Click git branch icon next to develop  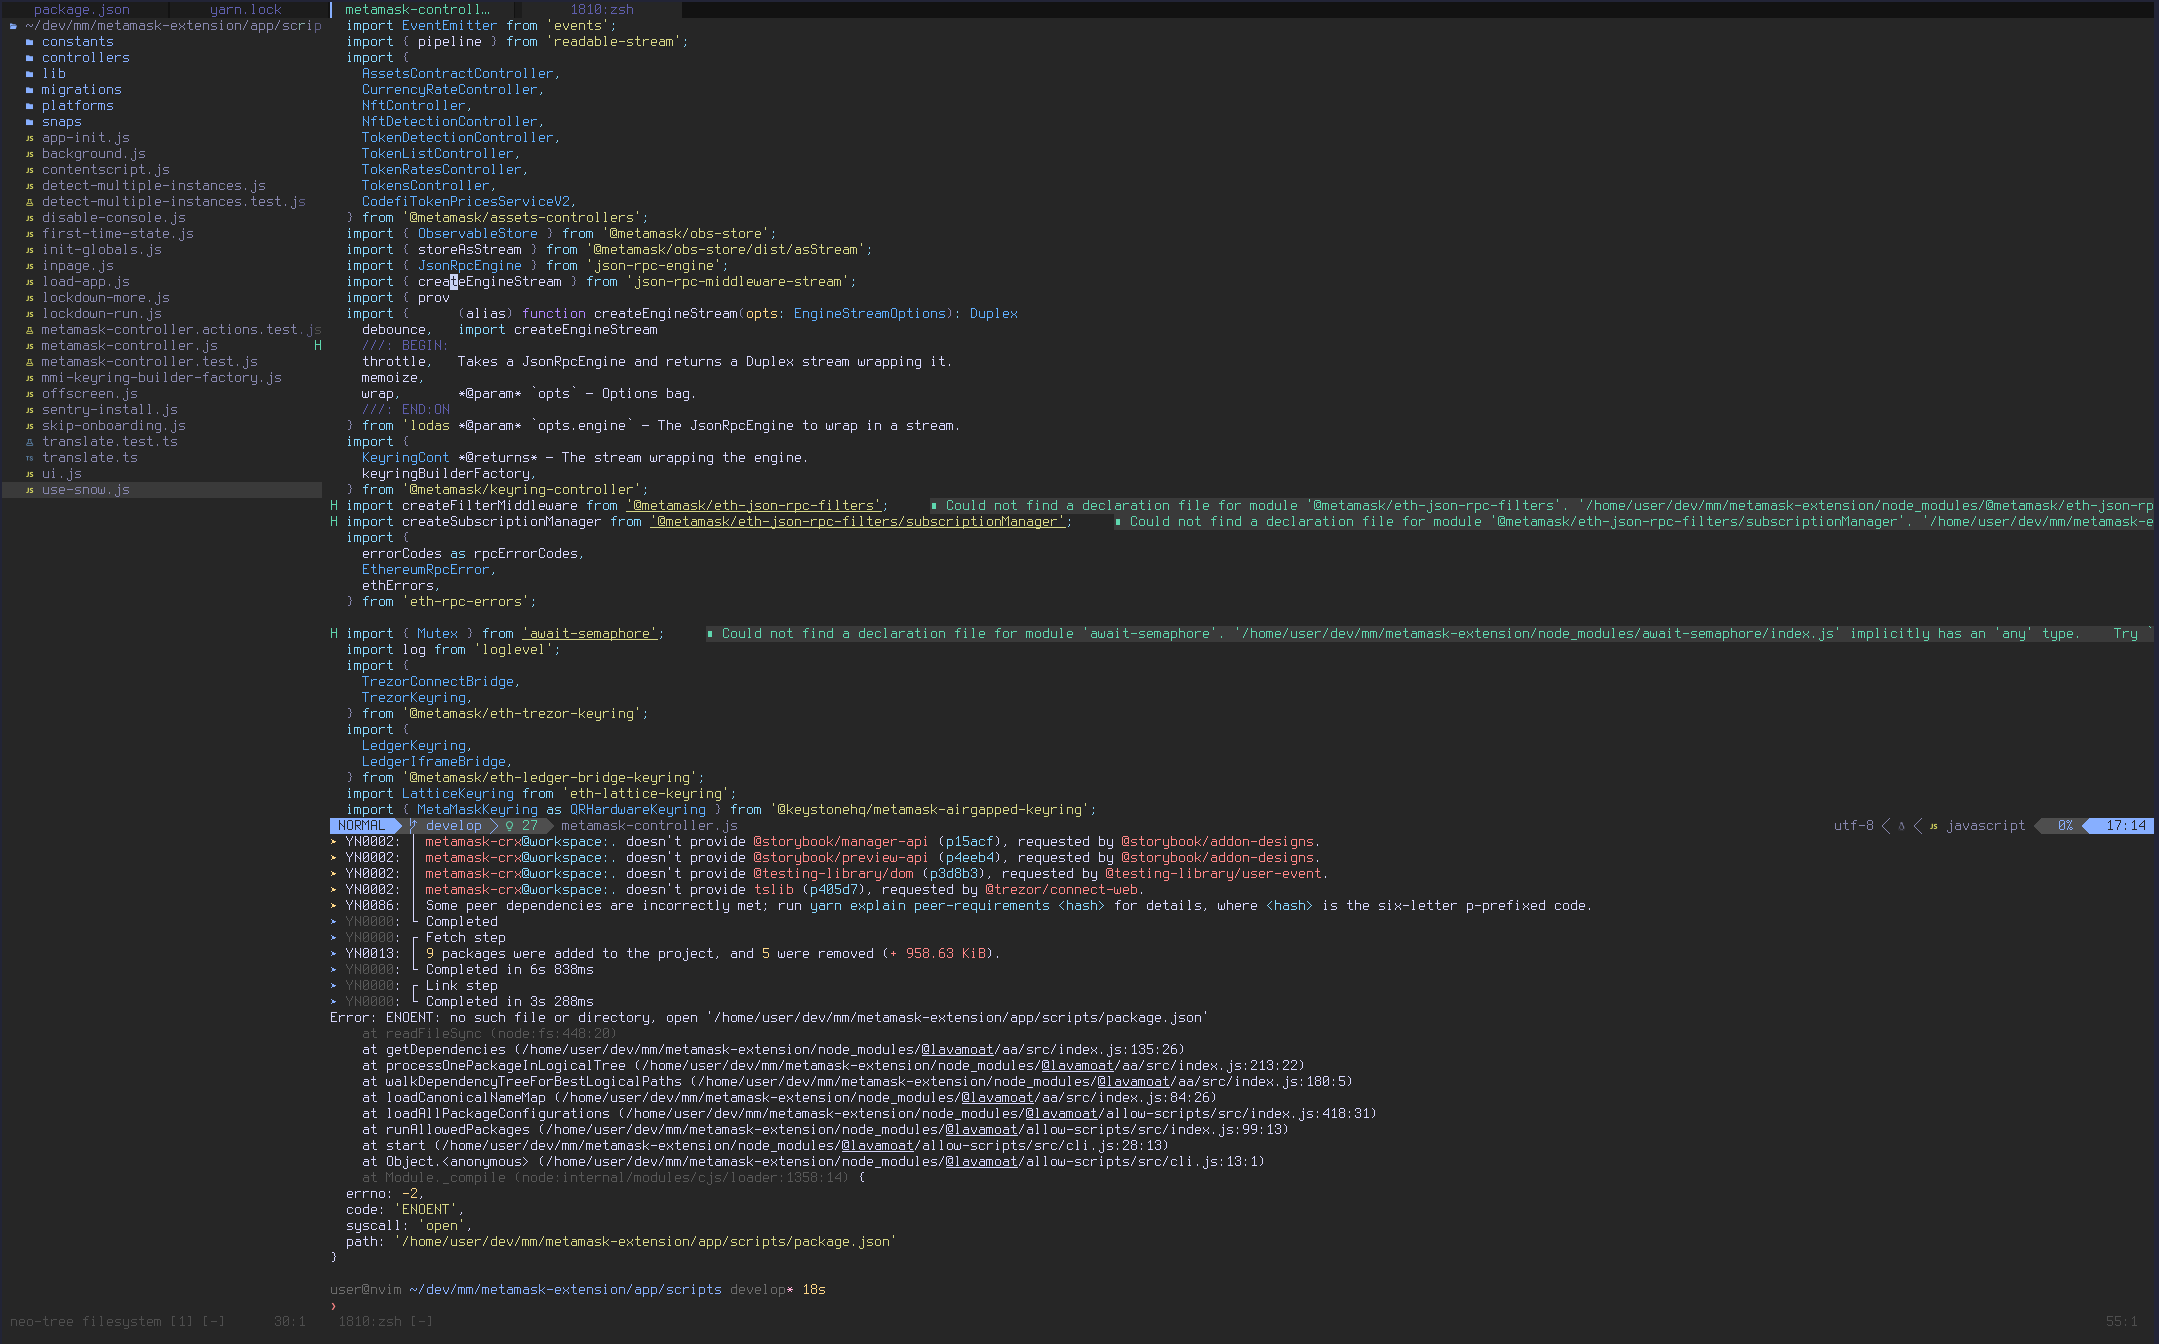point(413,826)
